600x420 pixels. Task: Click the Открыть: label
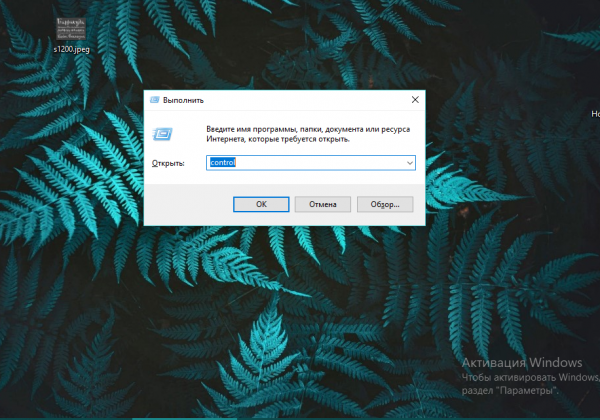click(168, 163)
